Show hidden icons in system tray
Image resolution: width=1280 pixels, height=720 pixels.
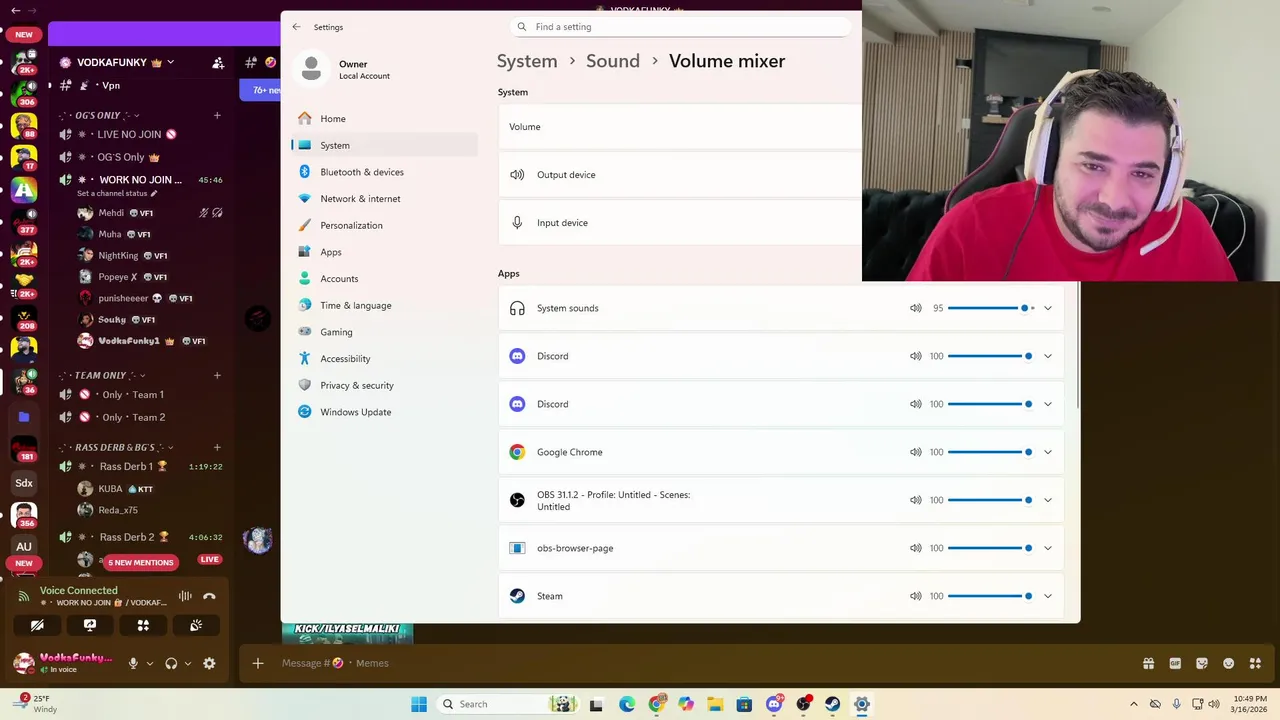point(1133,704)
